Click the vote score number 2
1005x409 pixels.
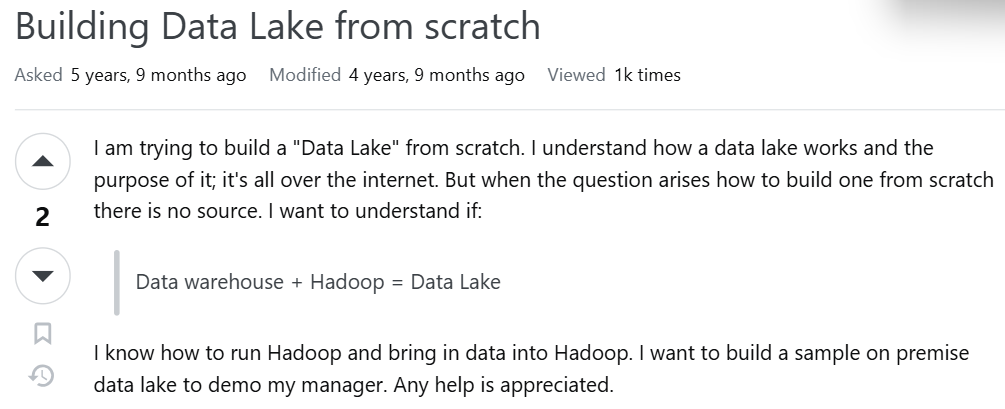click(42, 217)
